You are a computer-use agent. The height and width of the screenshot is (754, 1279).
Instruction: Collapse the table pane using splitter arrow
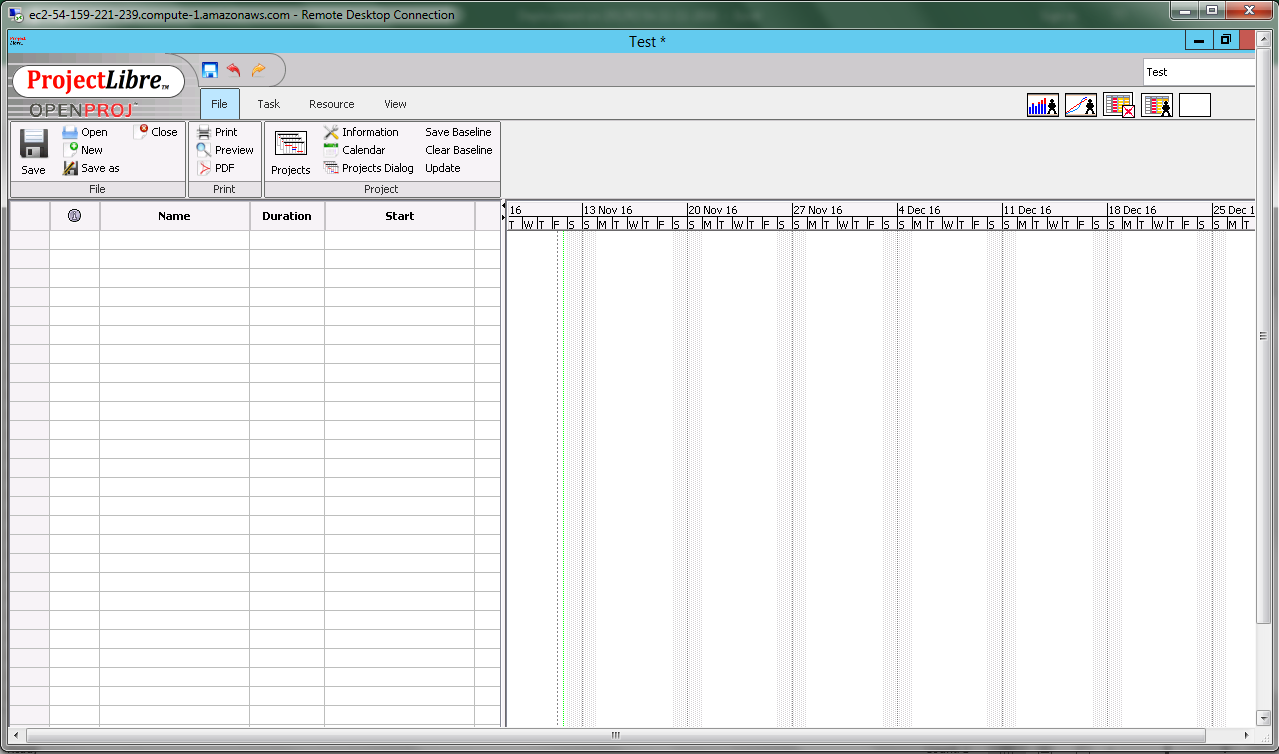pos(503,205)
